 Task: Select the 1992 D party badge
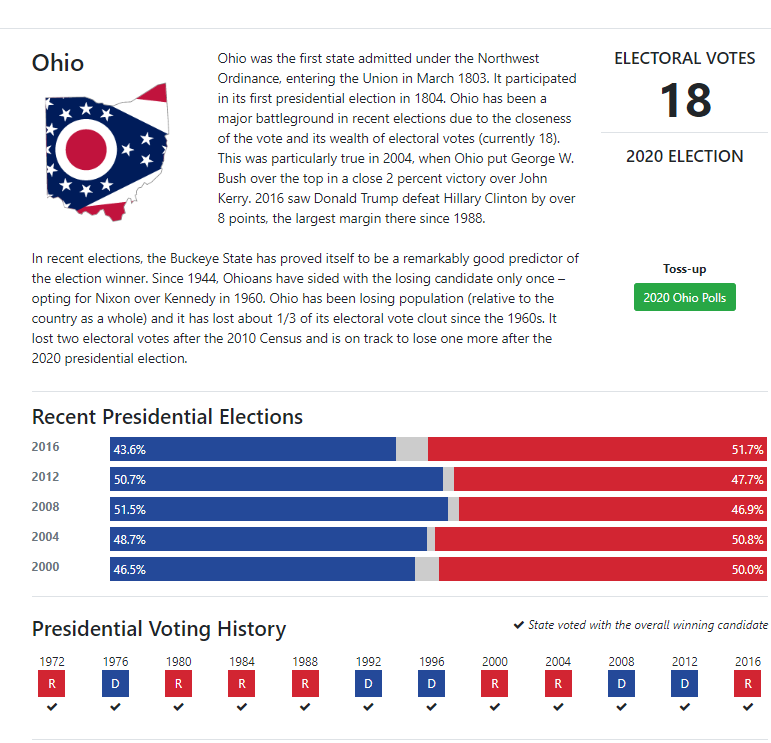368,684
